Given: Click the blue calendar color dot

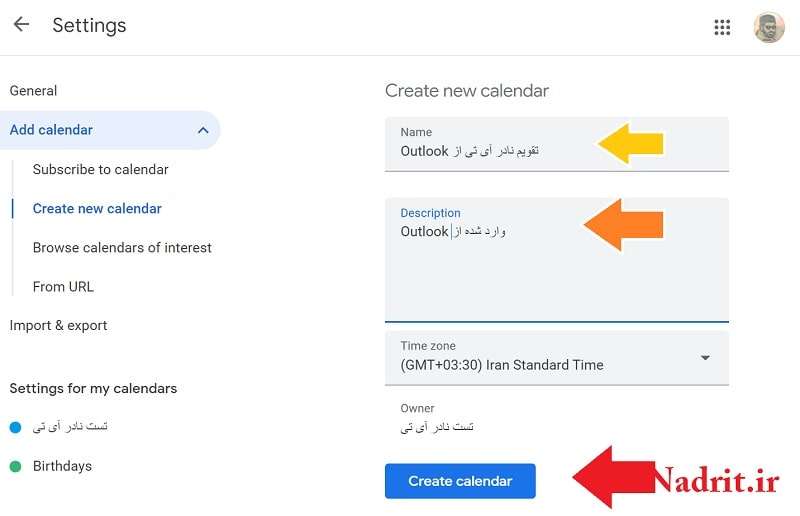Looking at the screenshot, I should coord(15,427).
